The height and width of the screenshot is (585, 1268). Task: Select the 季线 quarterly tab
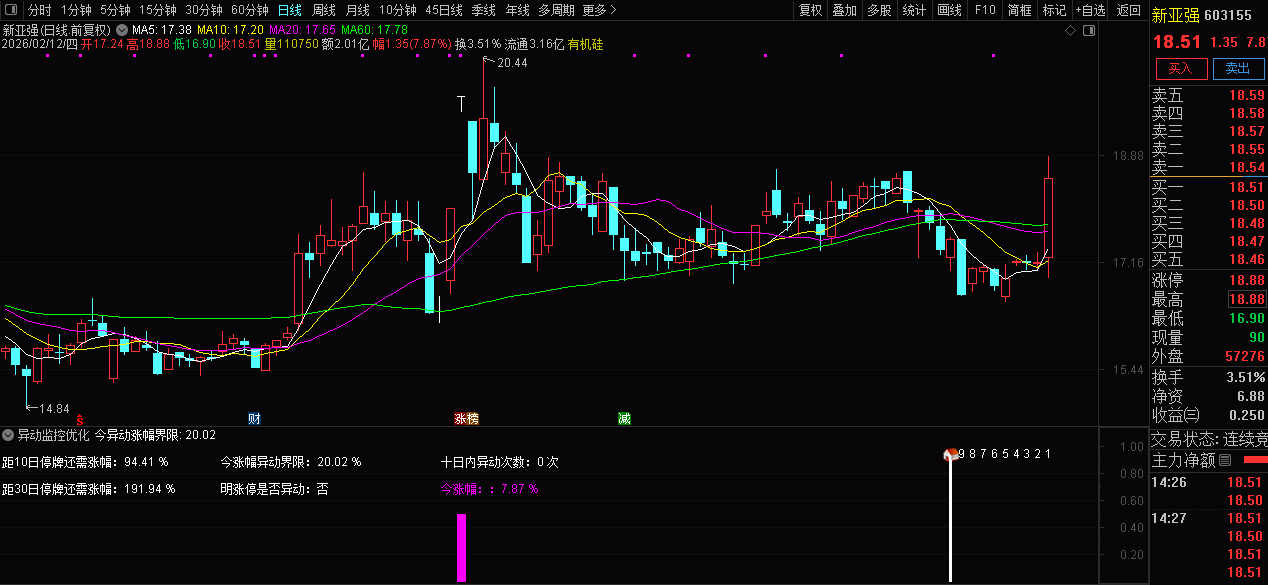(x=484, y=10)
